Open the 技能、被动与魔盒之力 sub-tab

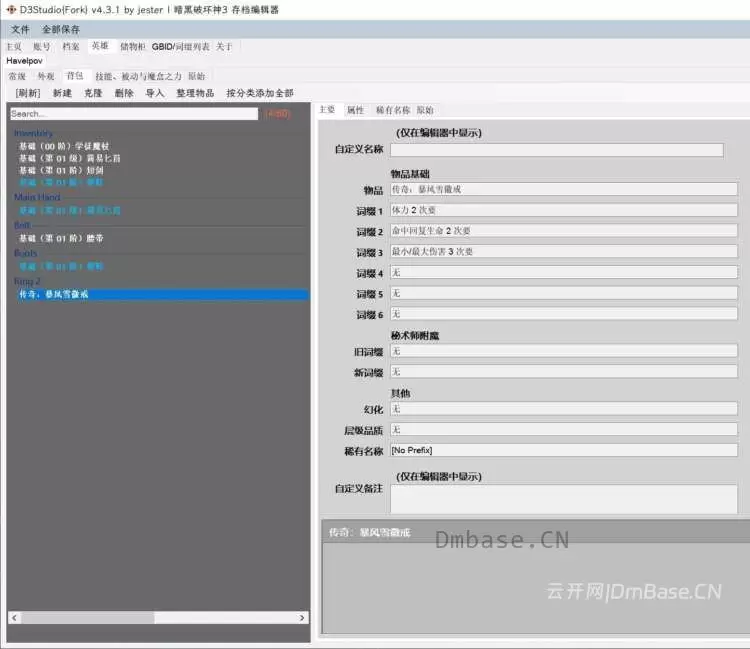[x=138, y=77]
